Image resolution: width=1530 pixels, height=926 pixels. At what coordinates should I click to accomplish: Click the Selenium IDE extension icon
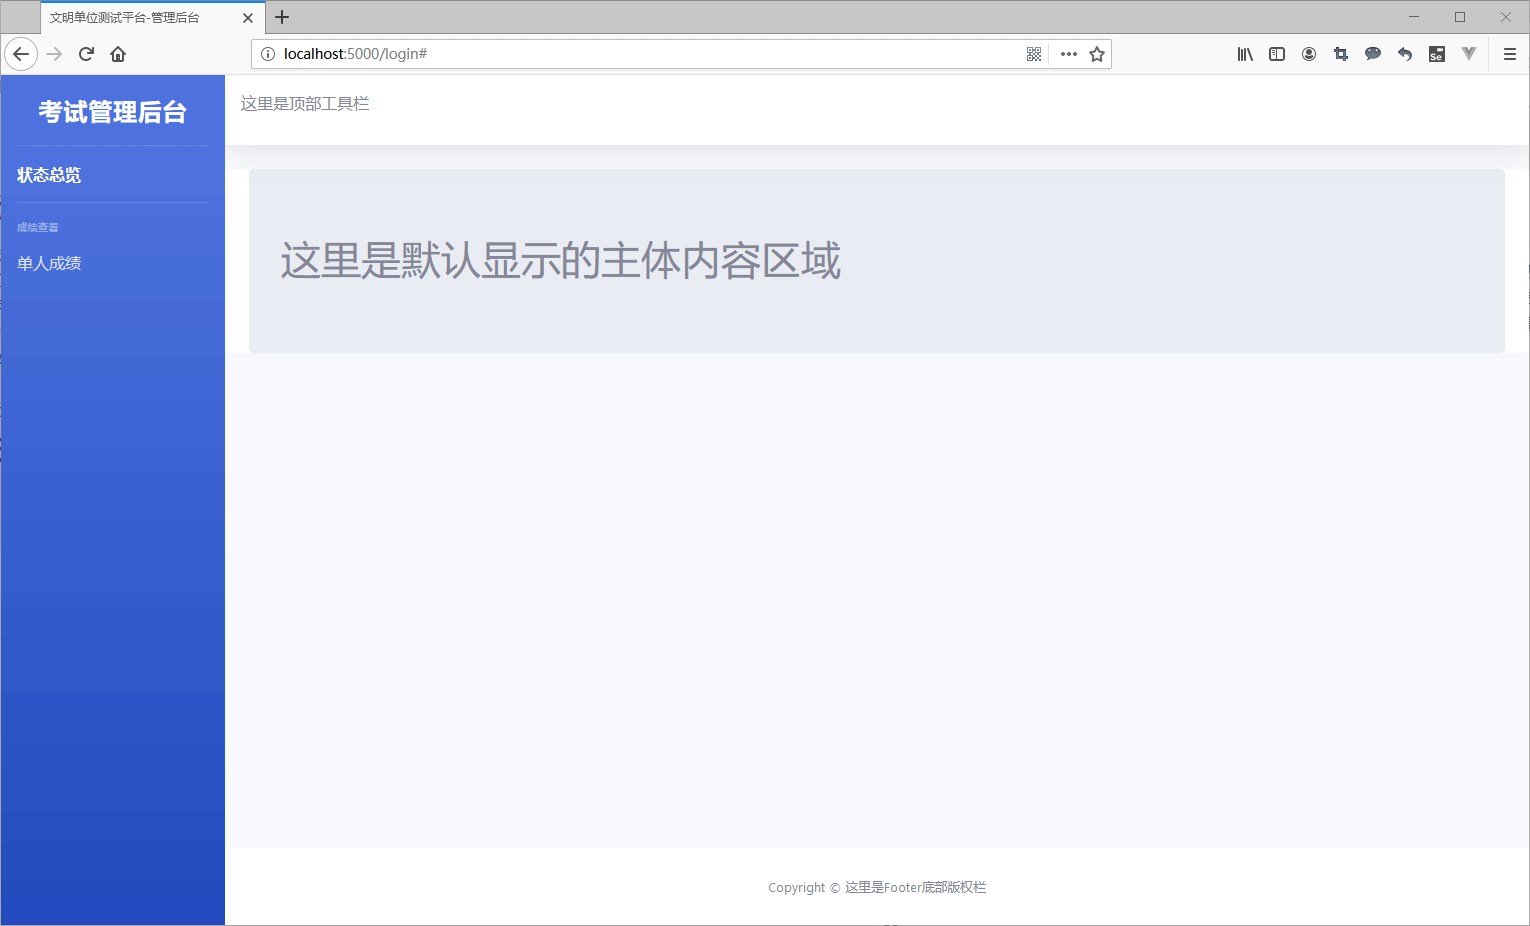(x=1436, y=54)
